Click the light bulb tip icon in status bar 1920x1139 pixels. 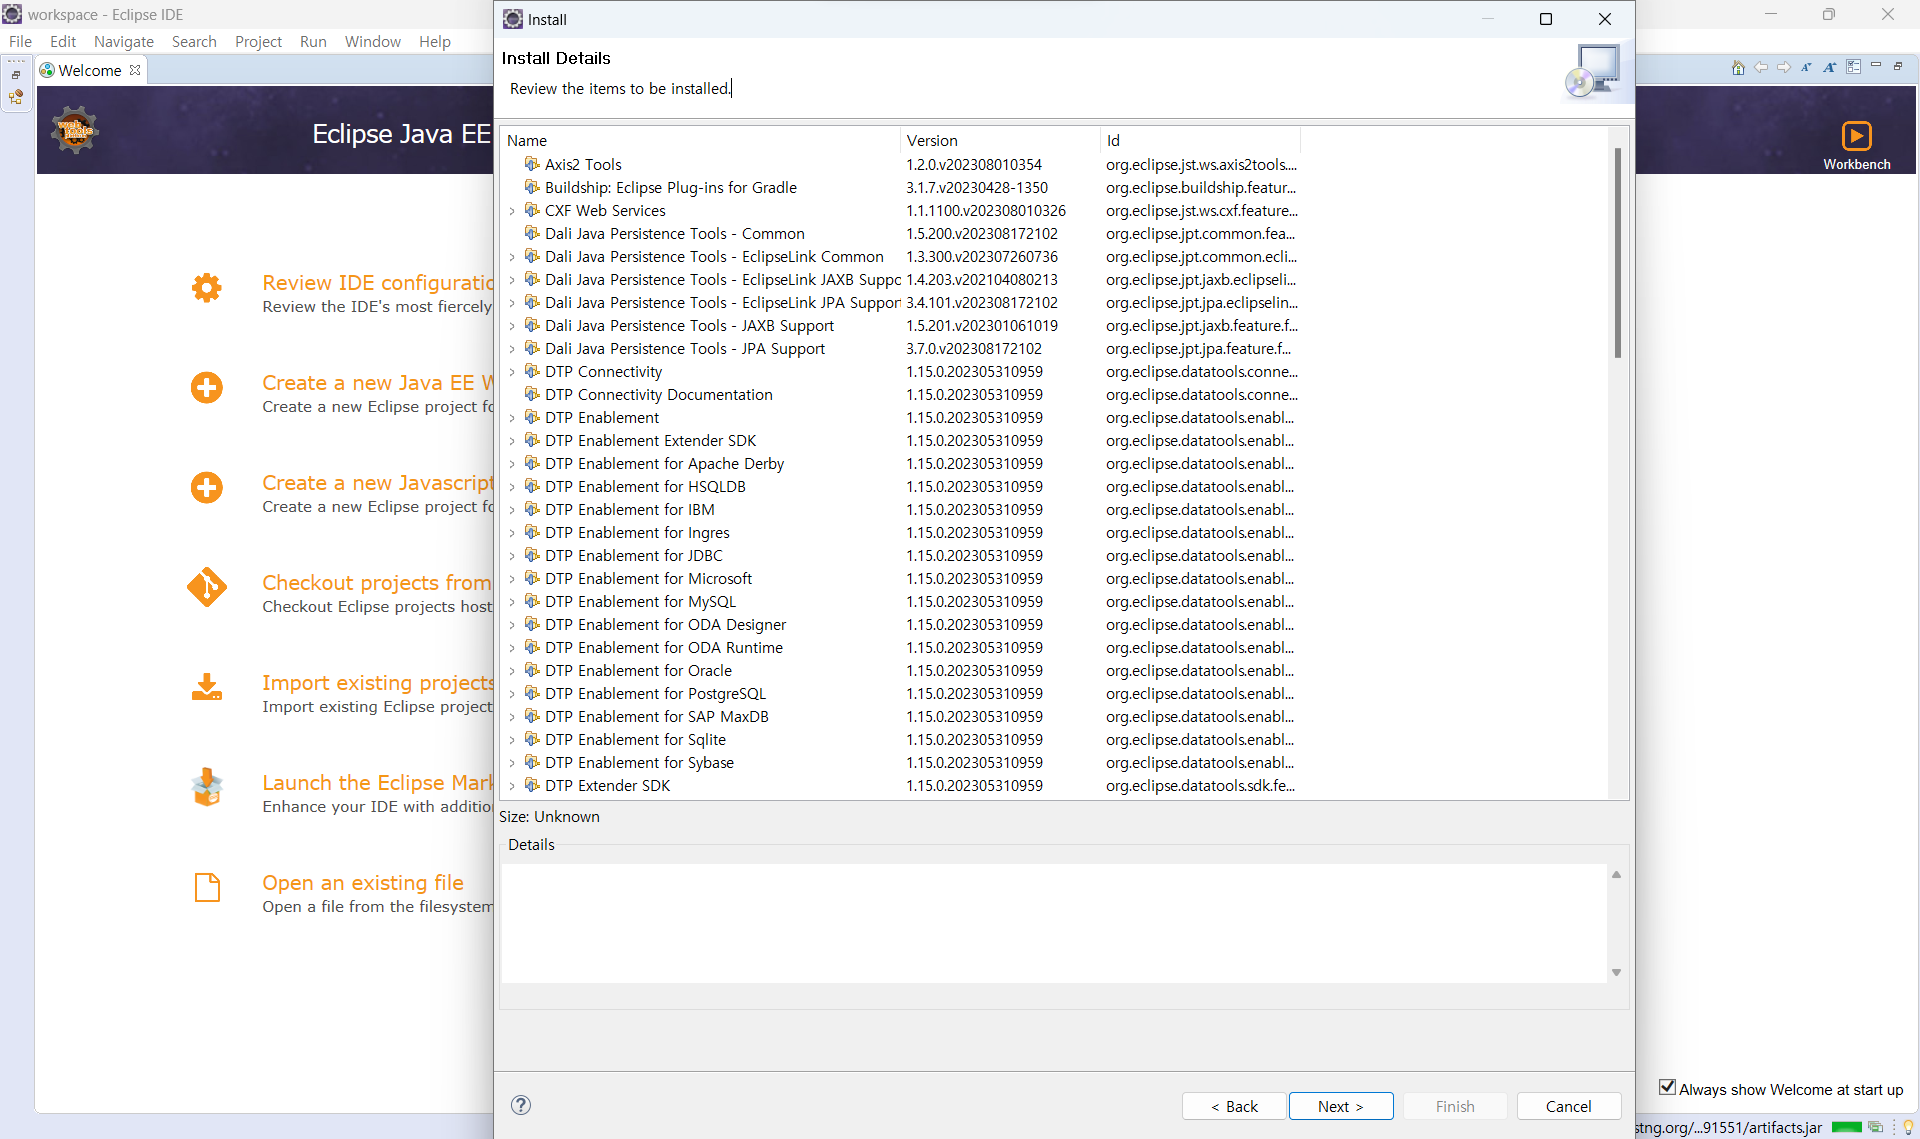(1908, 1127)
